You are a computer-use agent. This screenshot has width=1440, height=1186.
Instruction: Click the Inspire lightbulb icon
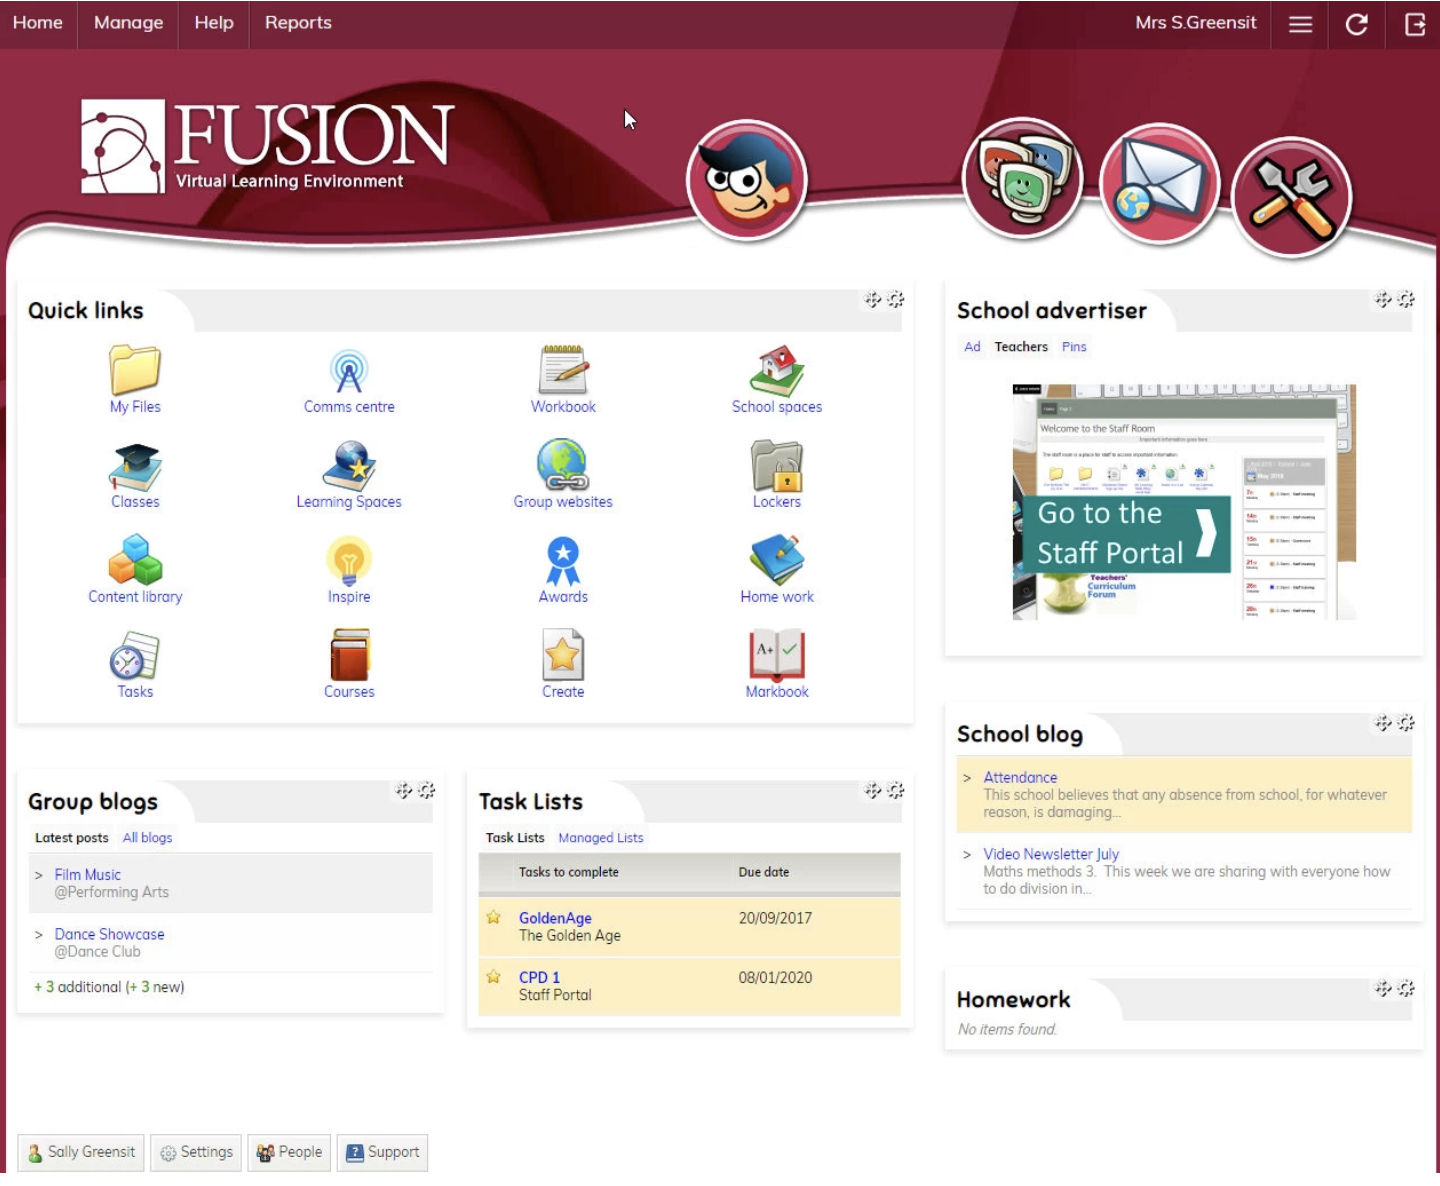pyautogui.click(x=349, y=561)
